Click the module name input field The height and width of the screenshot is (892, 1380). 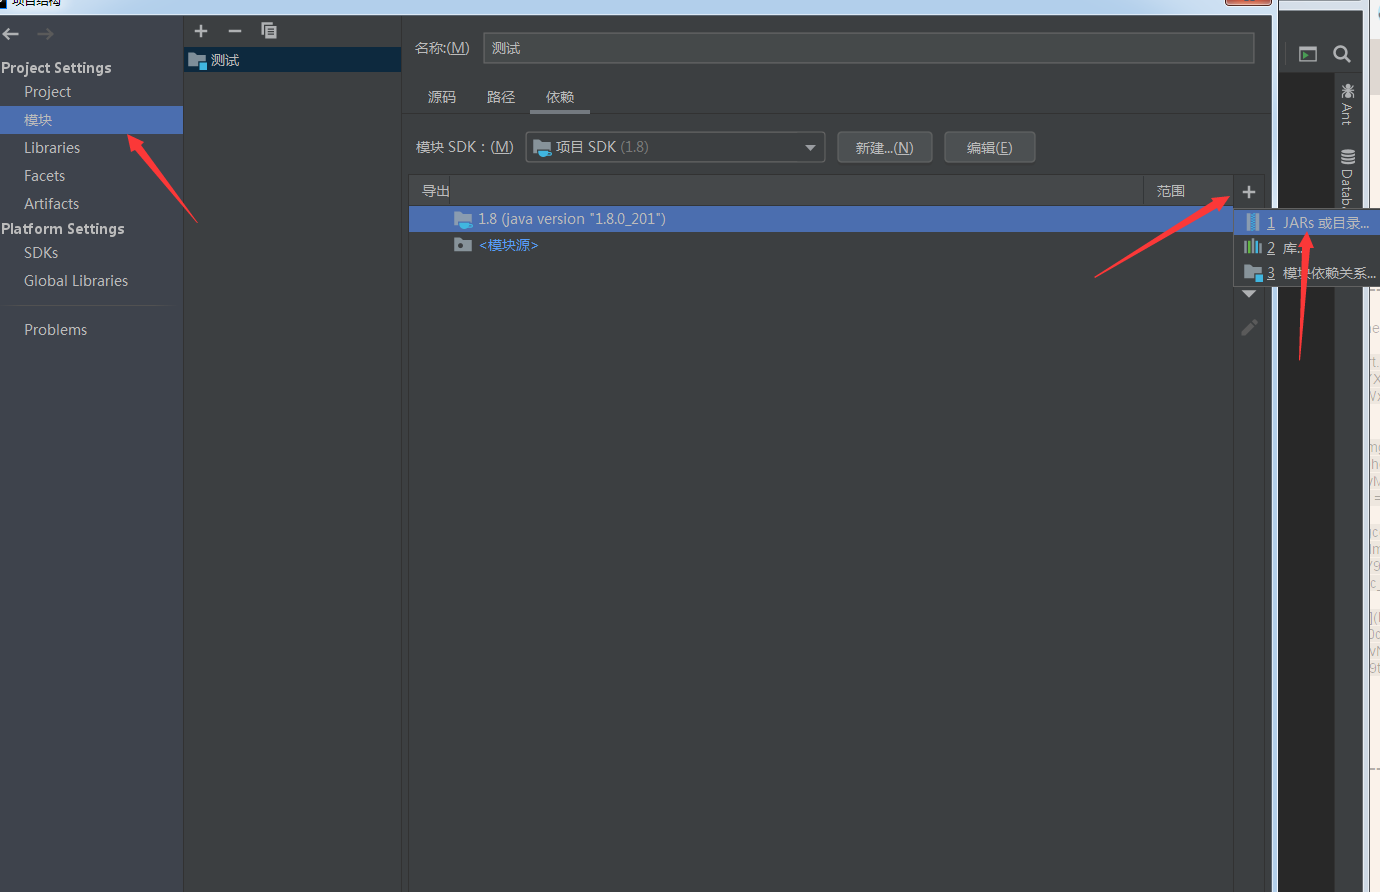868,48
